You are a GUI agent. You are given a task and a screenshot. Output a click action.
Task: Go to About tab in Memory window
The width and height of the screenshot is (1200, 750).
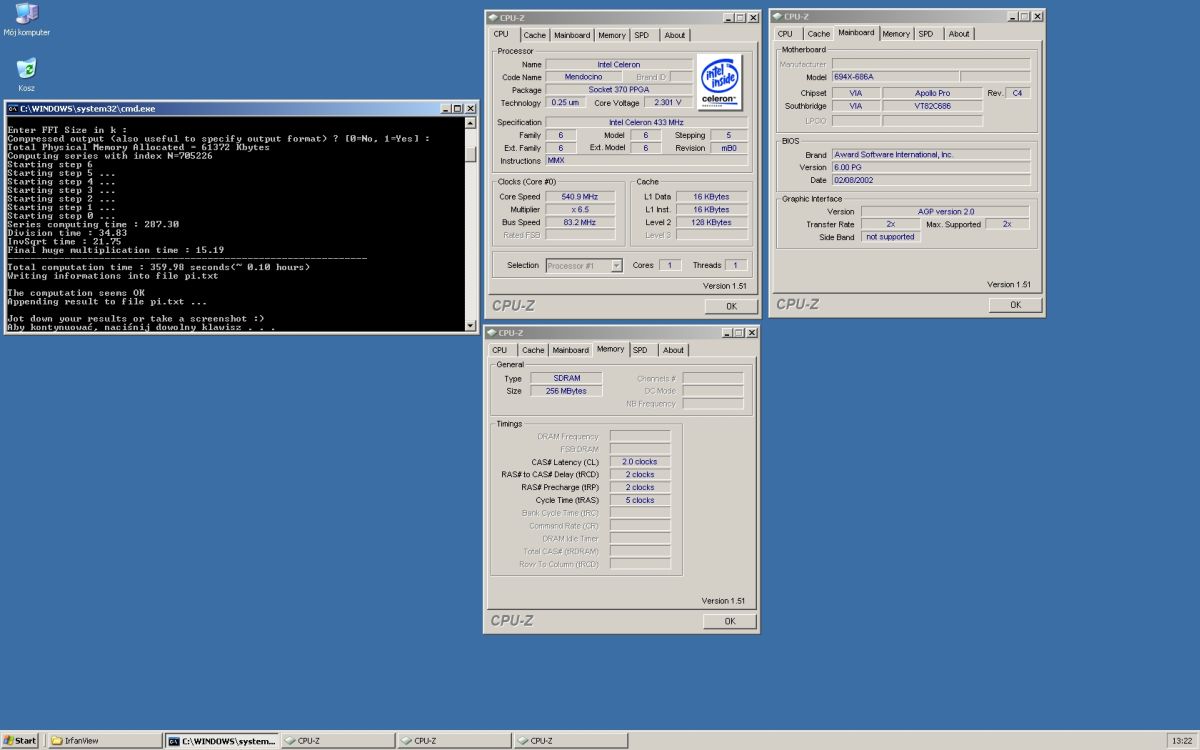(x=673, y=351)
